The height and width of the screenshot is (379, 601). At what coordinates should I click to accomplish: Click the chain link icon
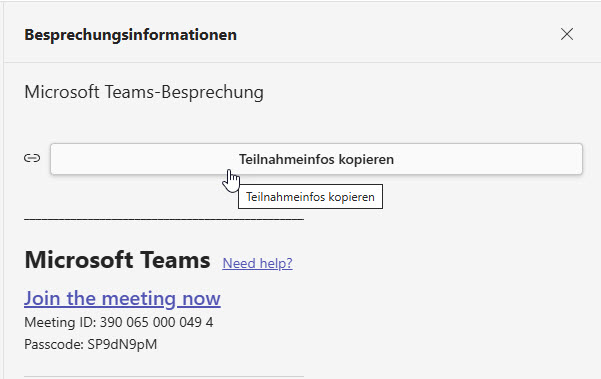coord(32,158)
